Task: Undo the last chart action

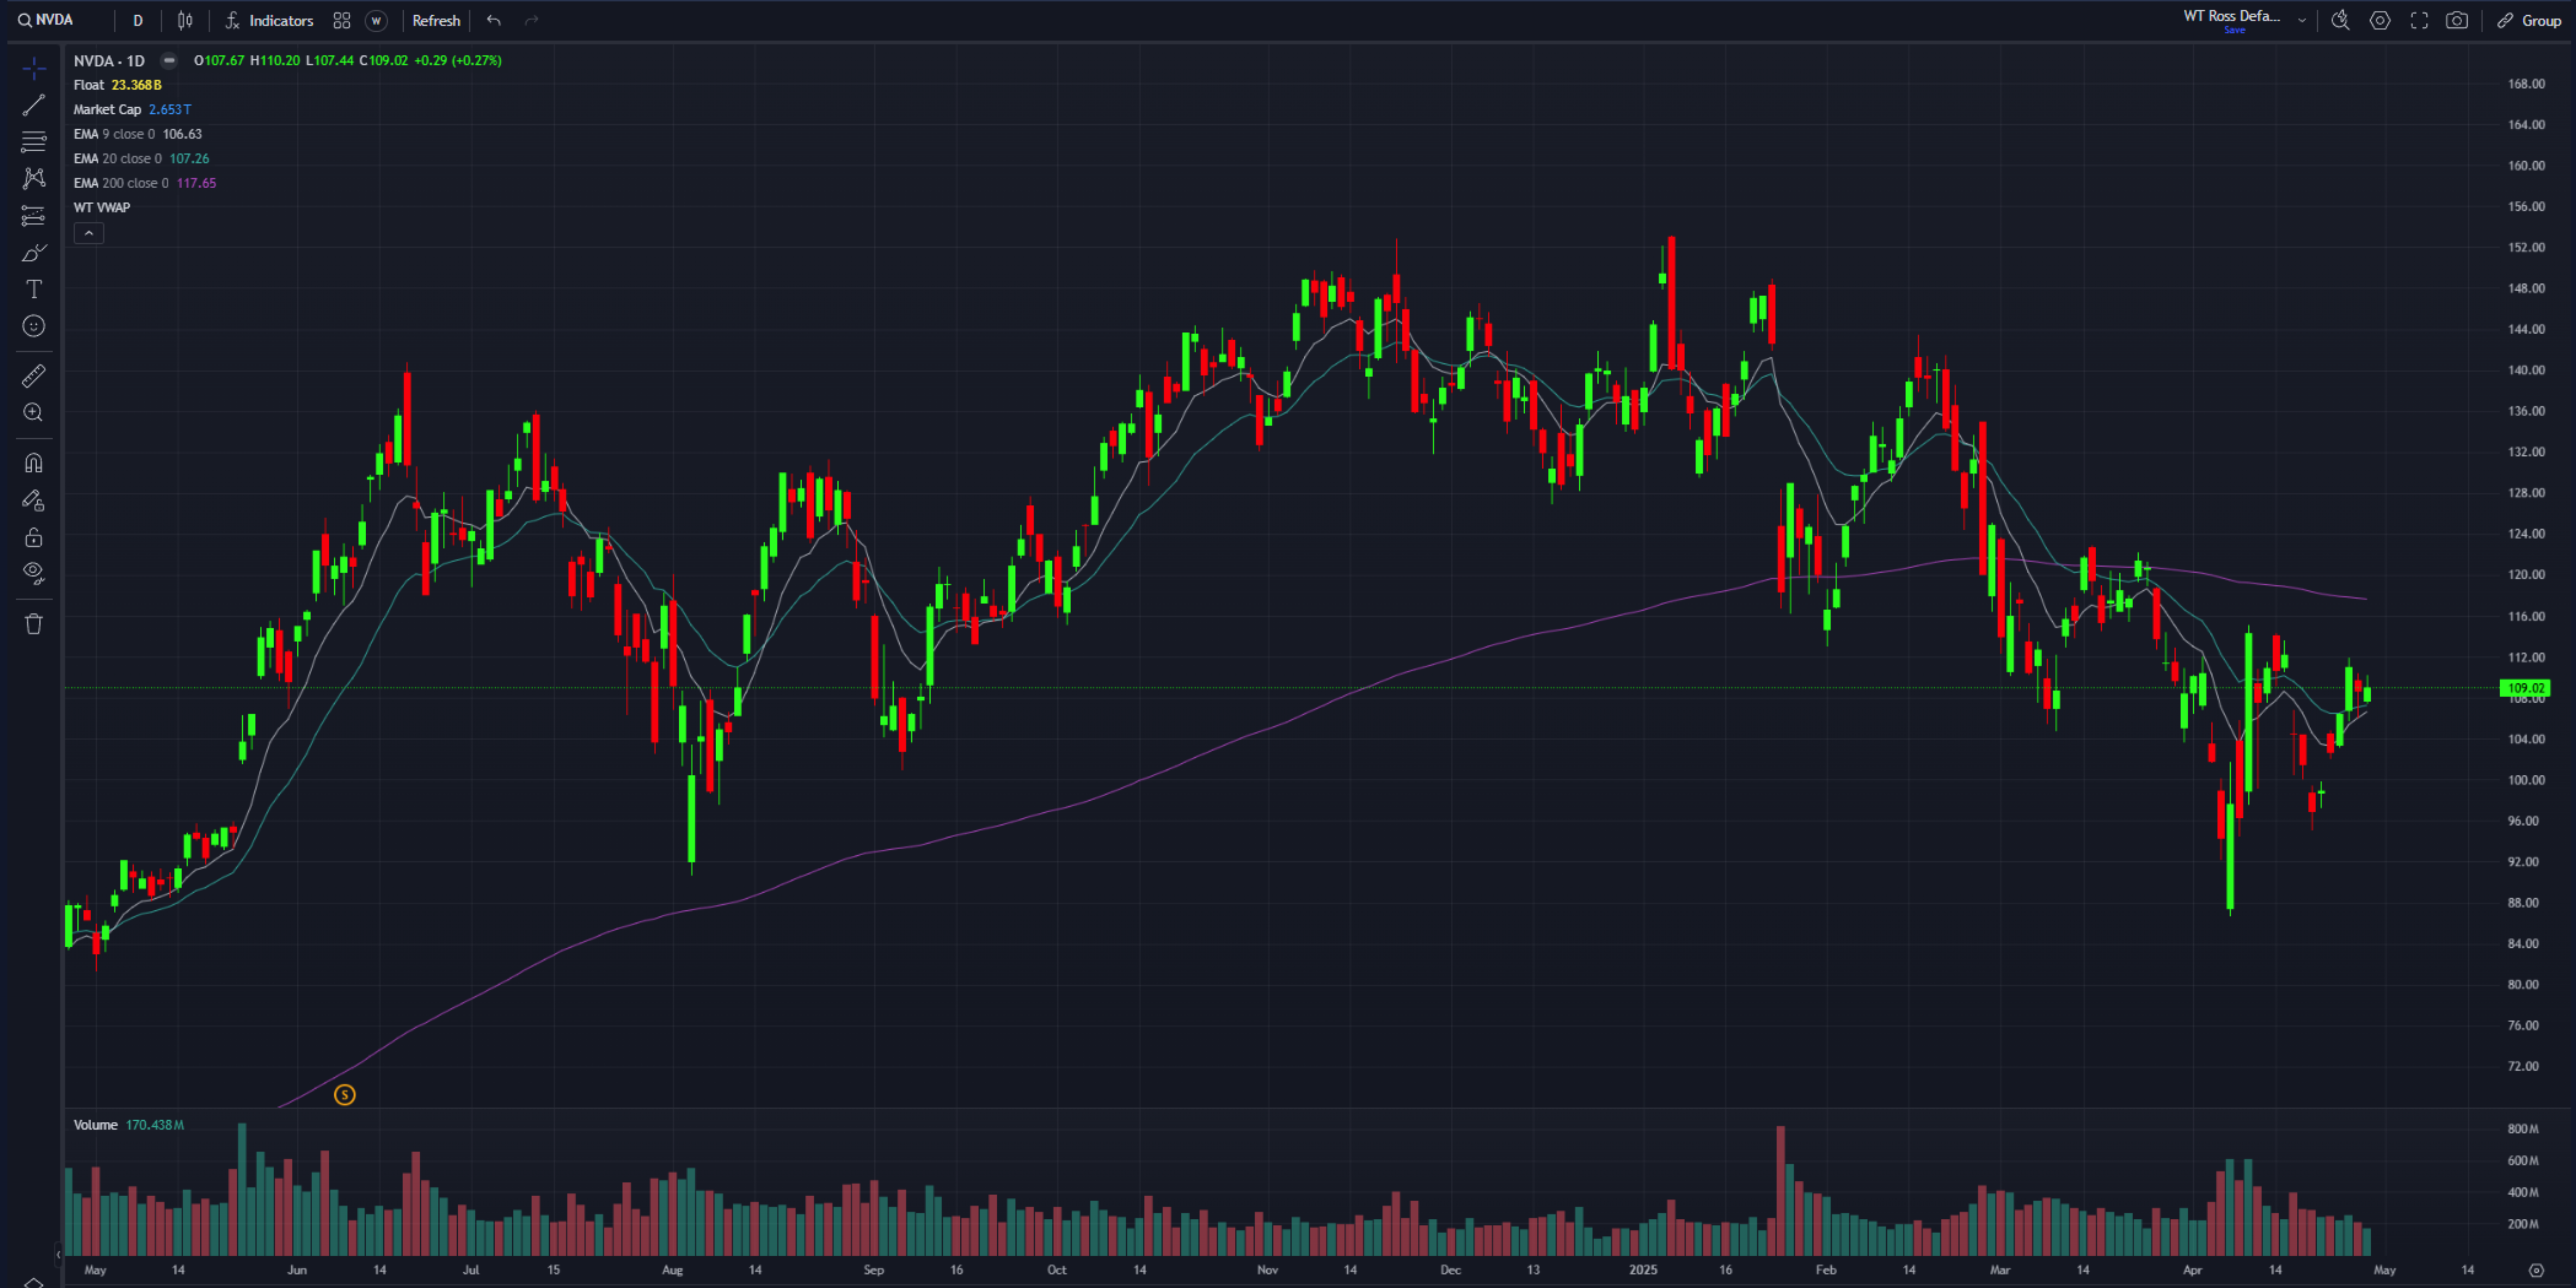Action: coord(494,20)
